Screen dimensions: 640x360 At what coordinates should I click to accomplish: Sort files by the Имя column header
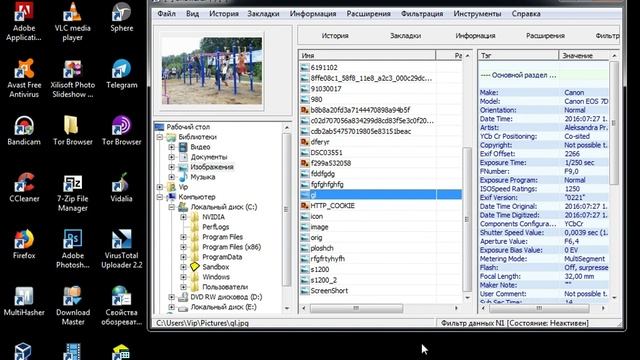(367, 55)
